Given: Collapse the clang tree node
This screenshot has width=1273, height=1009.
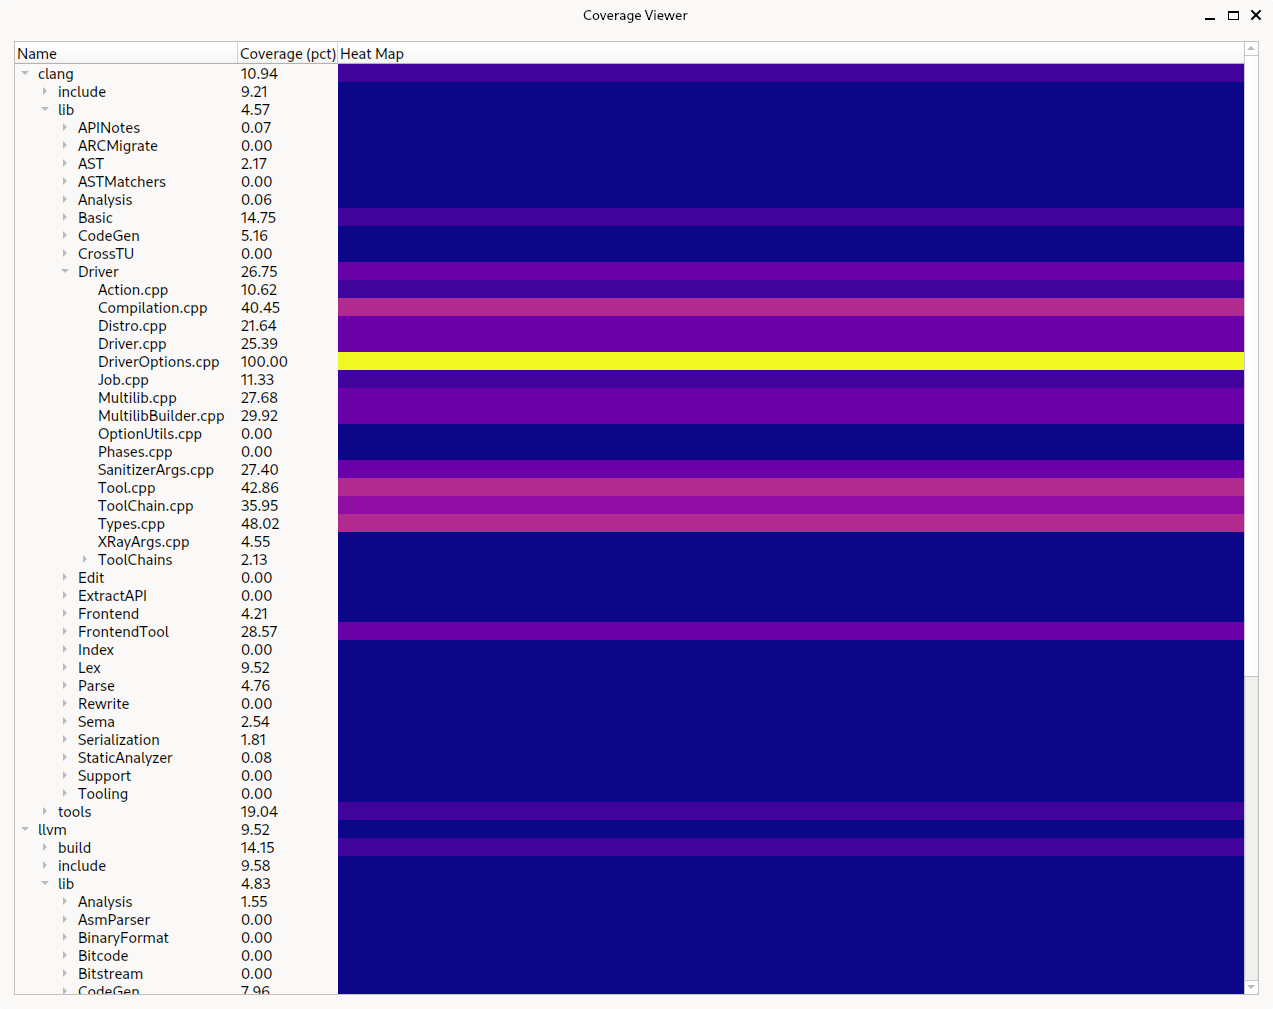Looking at the screenshot, I should [x=25, y=73].
